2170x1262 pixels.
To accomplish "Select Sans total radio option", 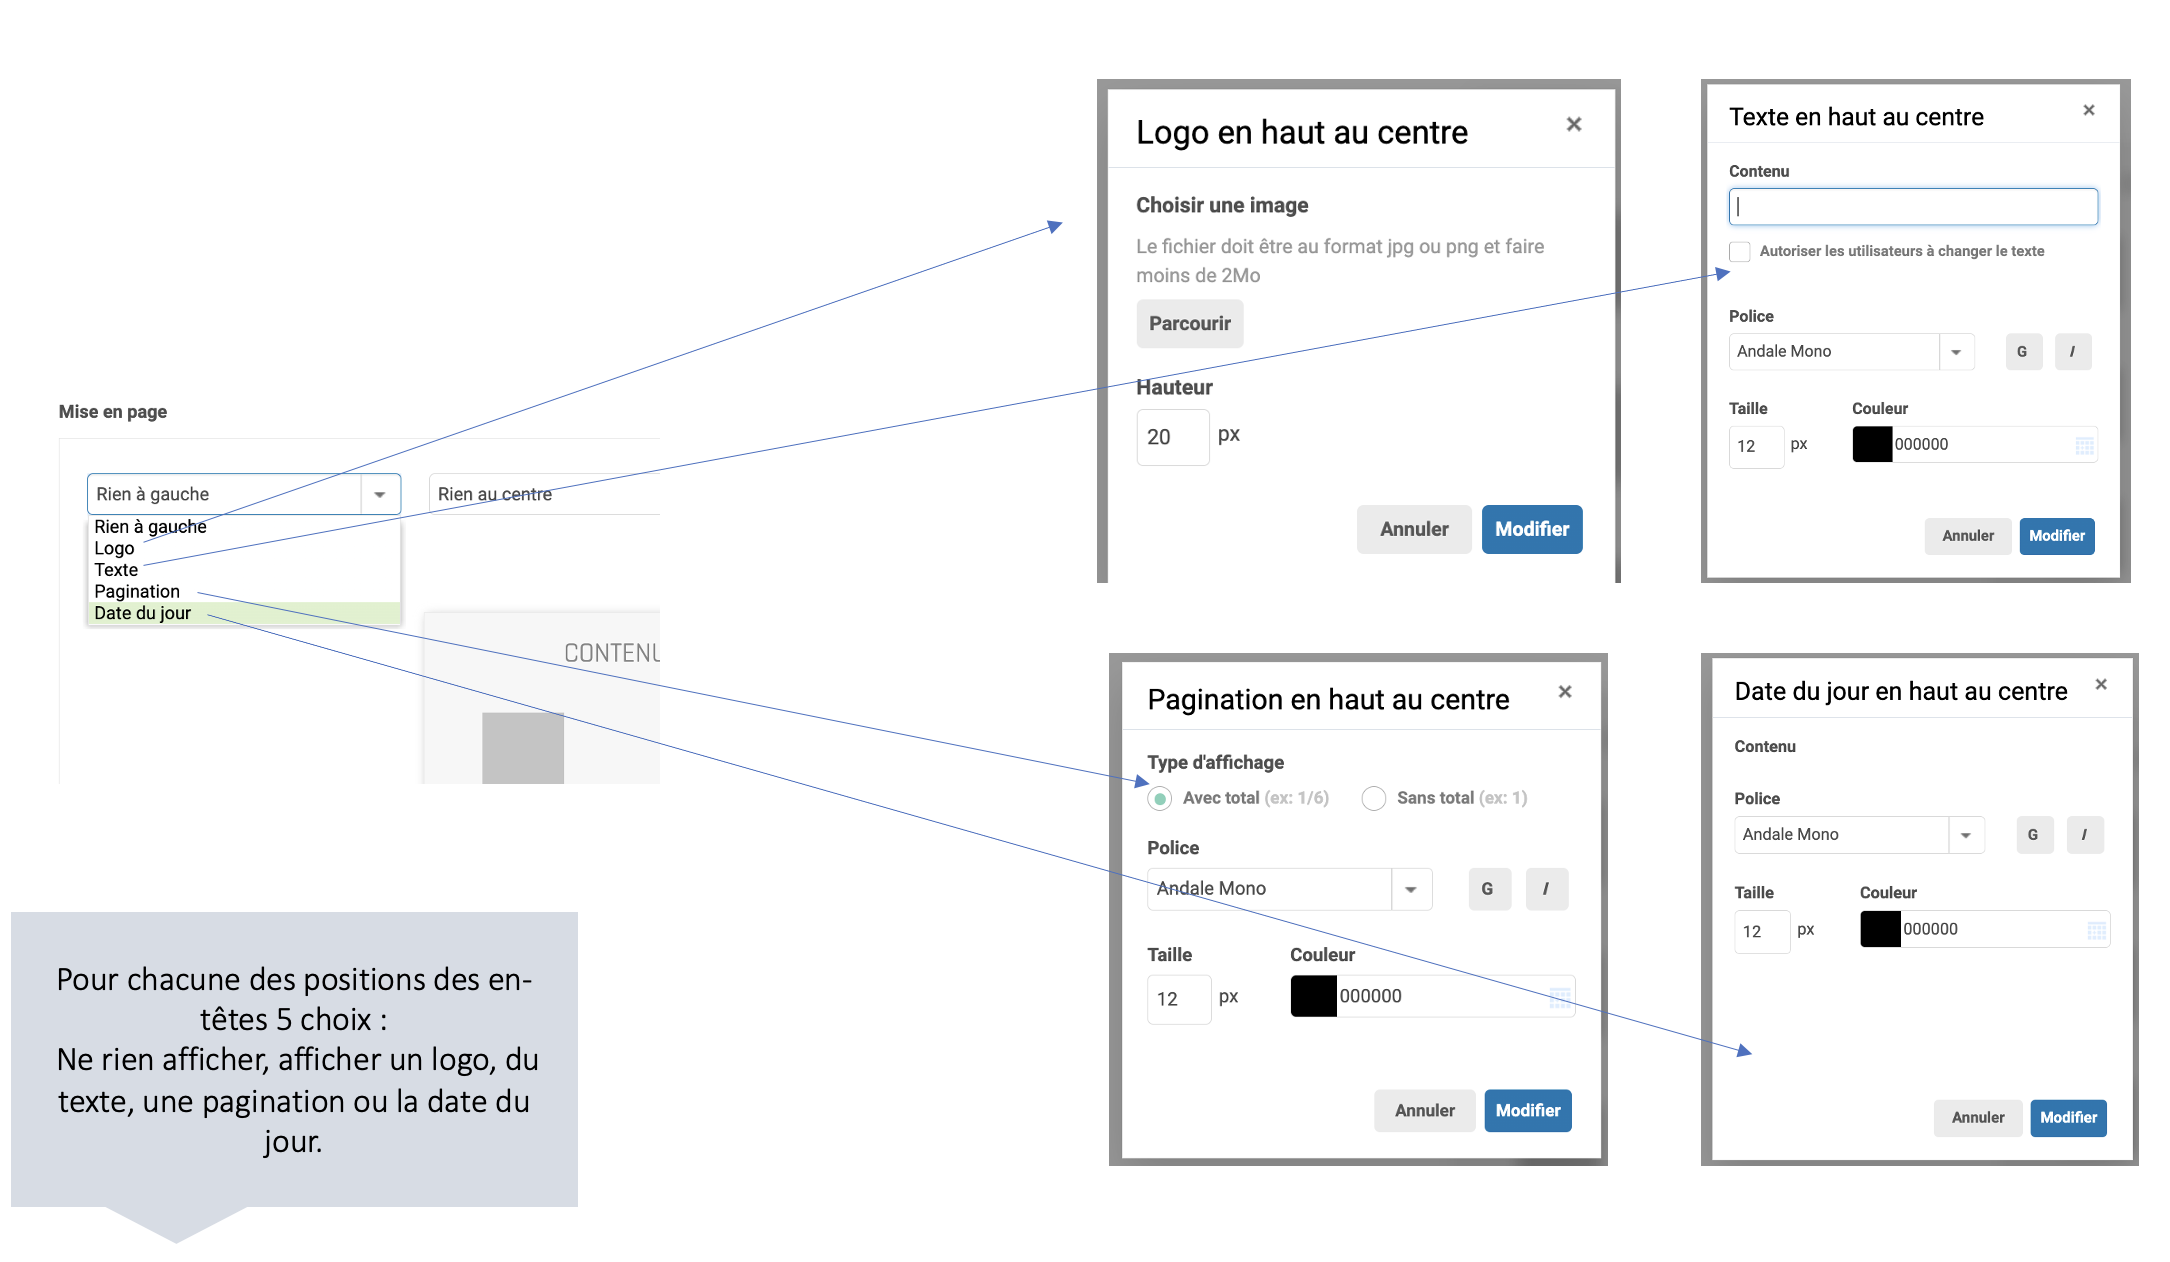I will tap(1374, 798).
